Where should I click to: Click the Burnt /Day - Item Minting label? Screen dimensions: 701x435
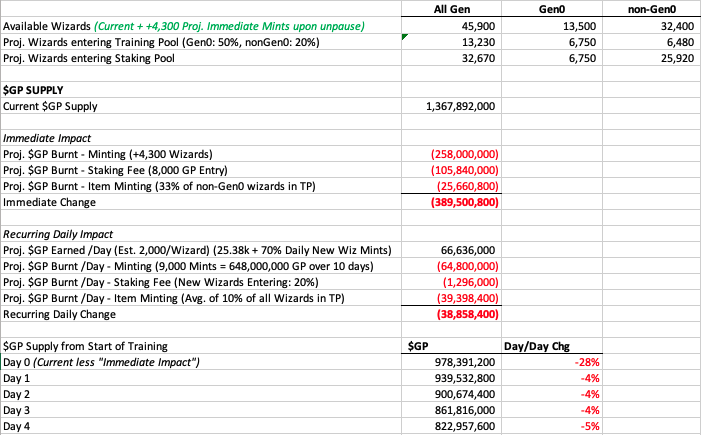point(174,298)
